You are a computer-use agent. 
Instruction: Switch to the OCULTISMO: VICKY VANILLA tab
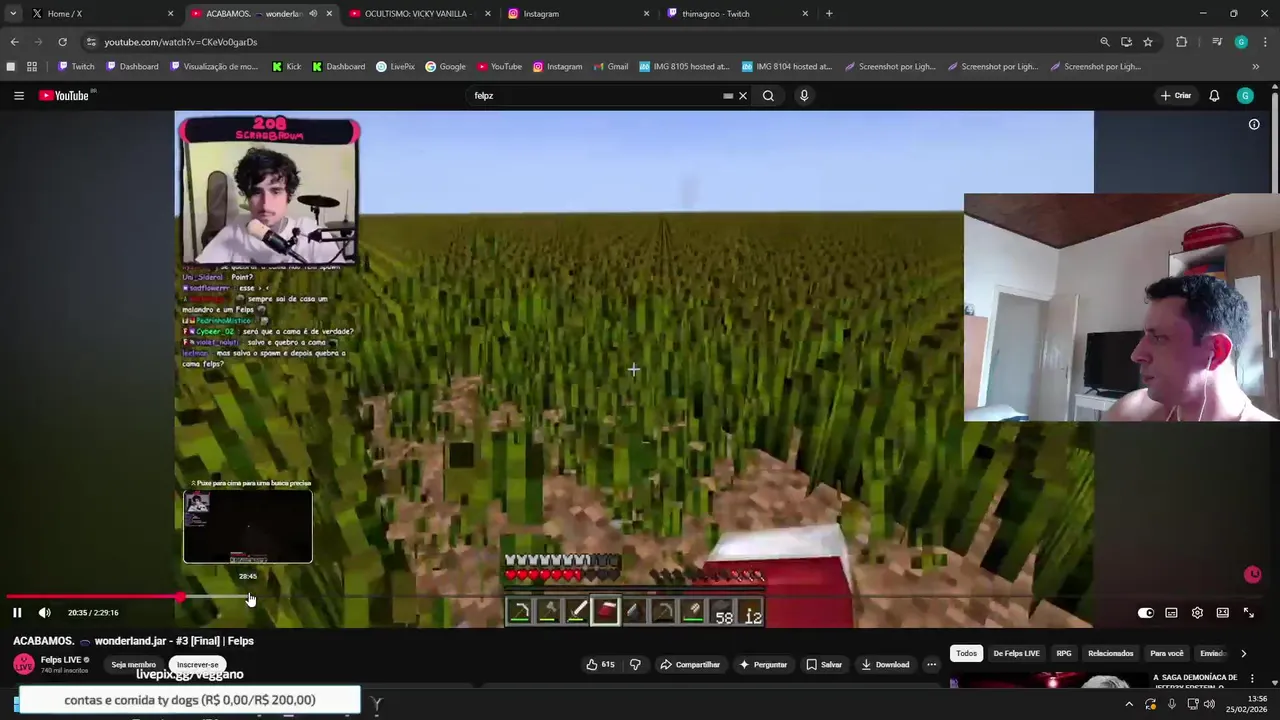(418, 14)
